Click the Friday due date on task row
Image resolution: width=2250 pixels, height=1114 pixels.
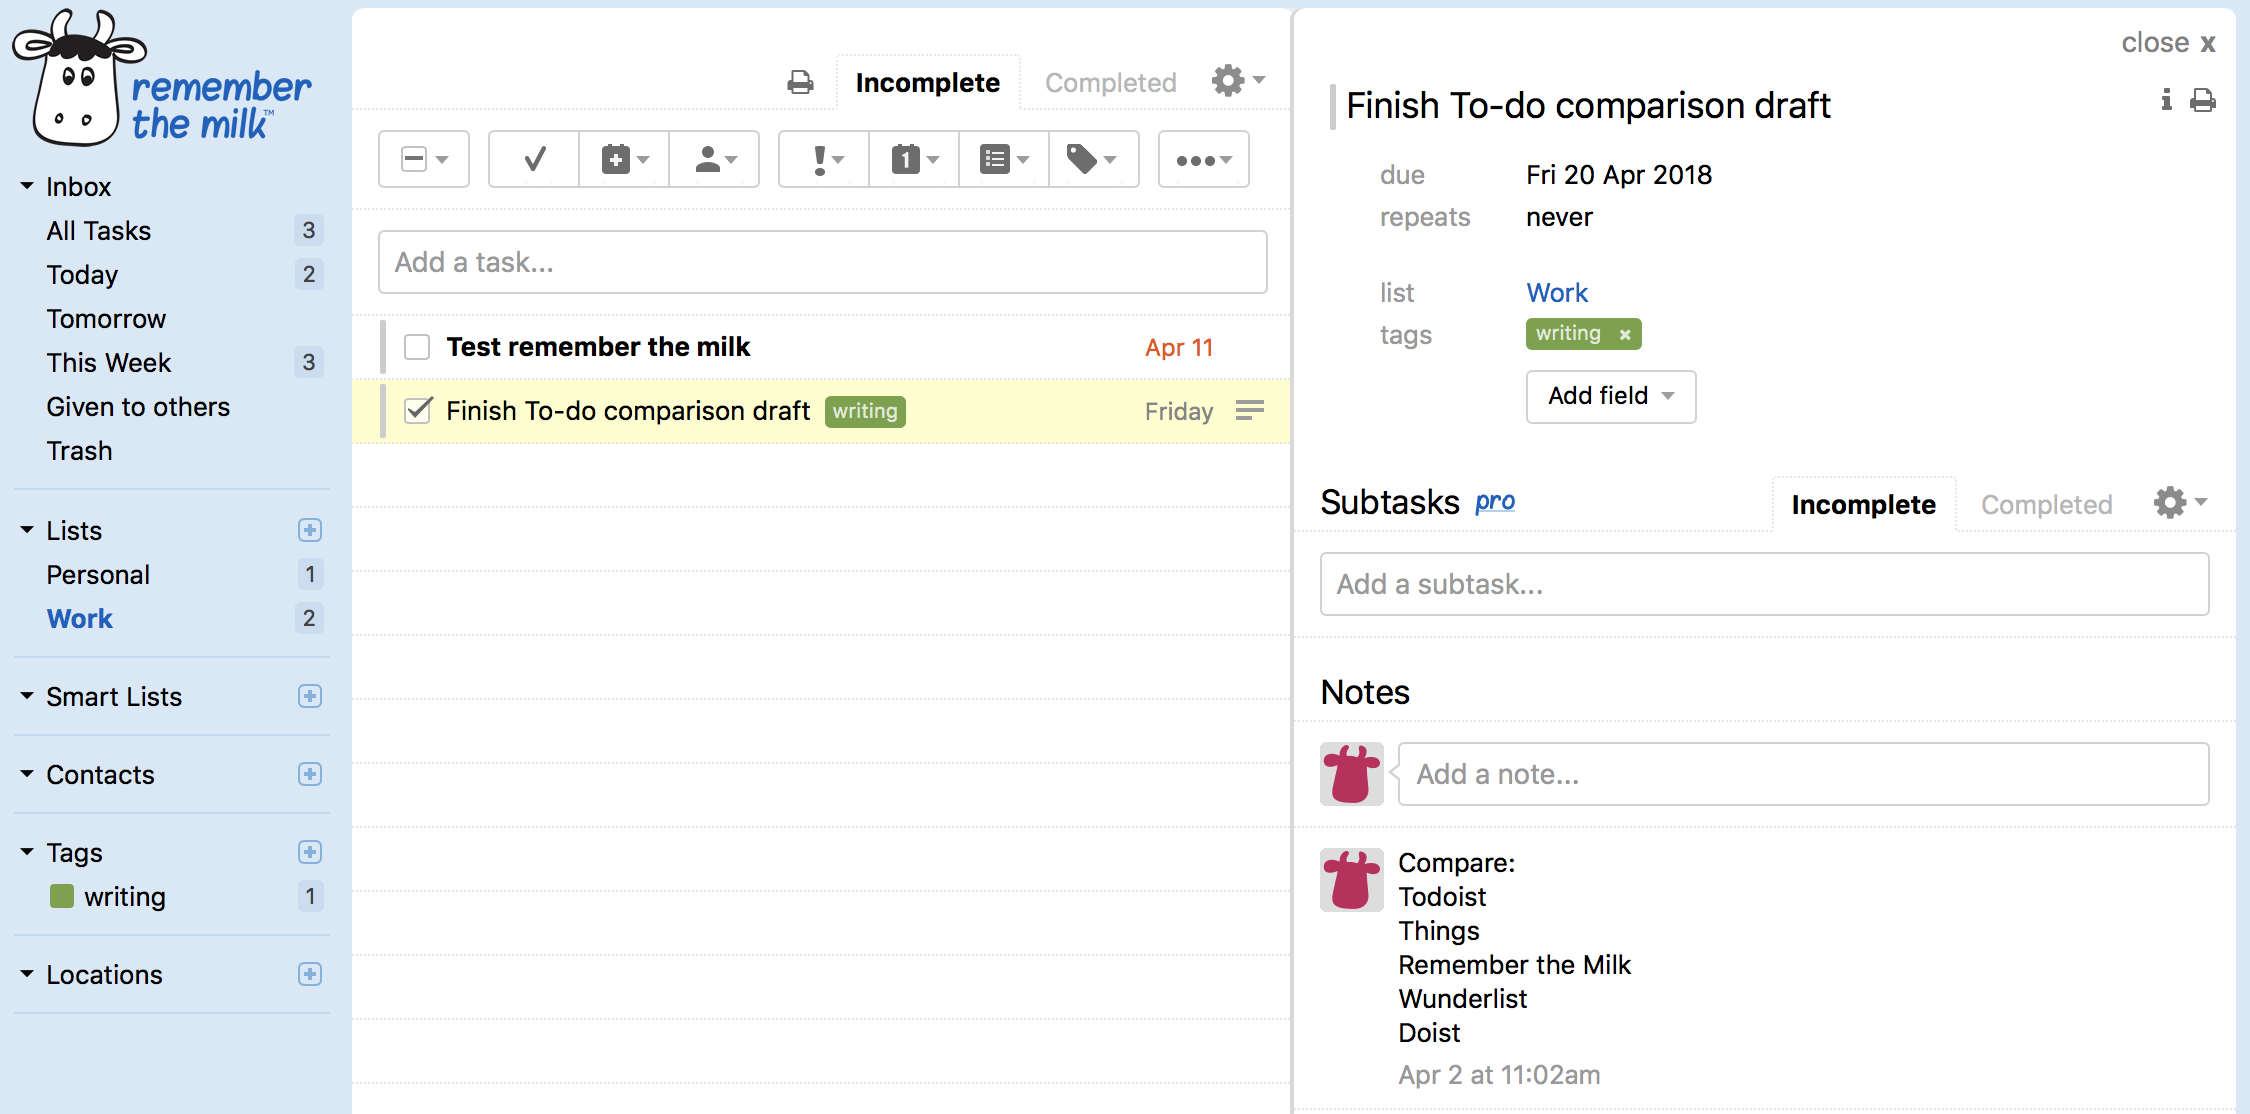click(1179, 411)
